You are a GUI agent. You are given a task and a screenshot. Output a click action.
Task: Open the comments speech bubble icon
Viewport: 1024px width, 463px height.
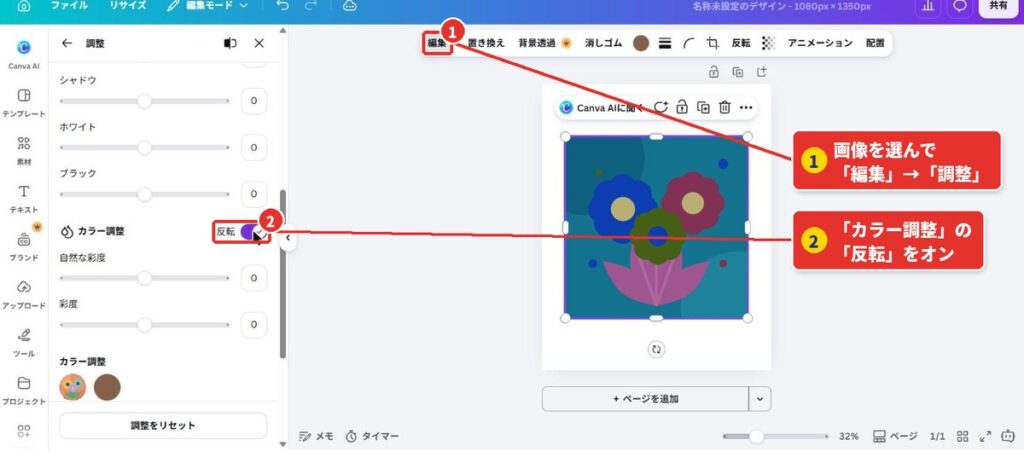tap(959, 5)
